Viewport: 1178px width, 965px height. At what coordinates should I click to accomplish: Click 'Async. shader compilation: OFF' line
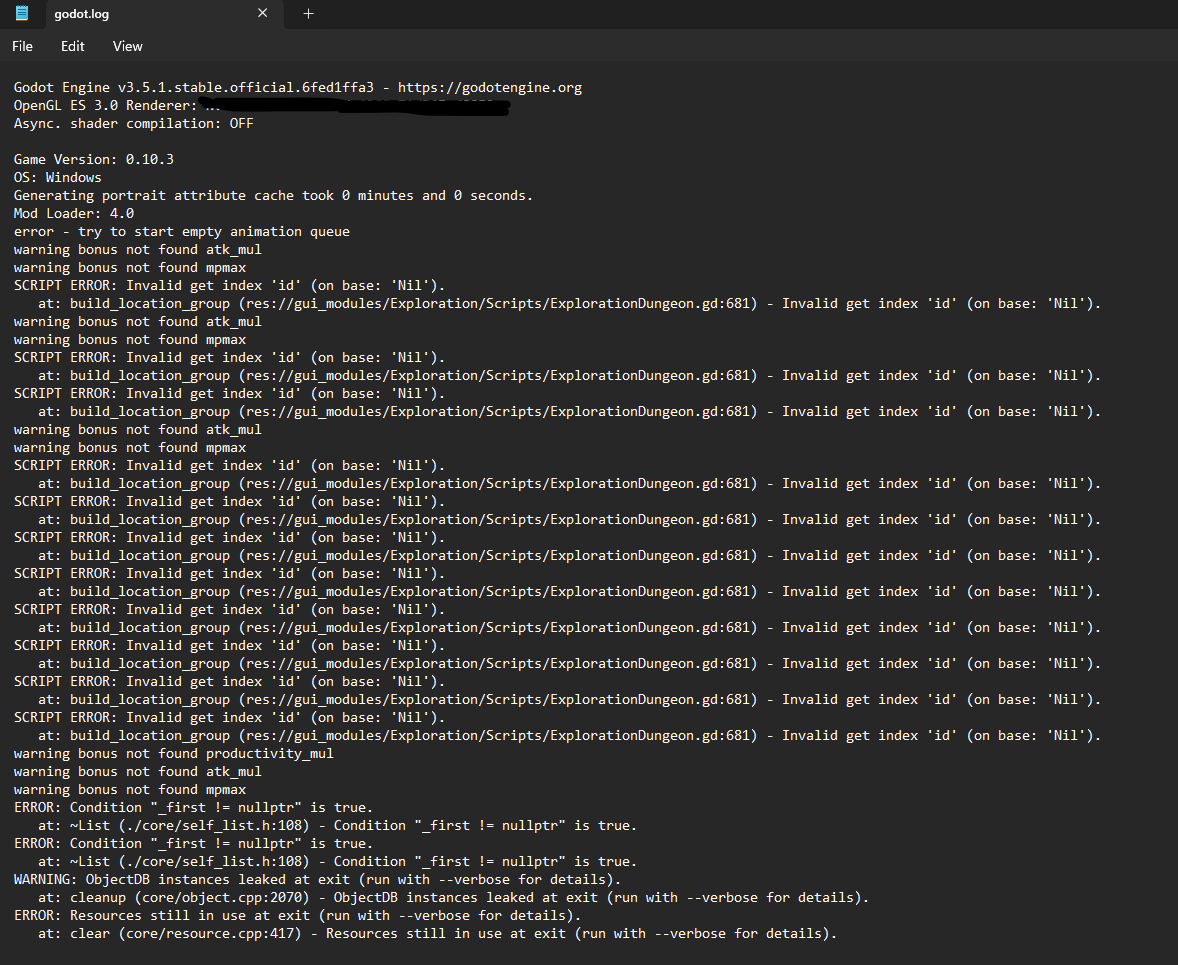click(x=134, y=123)
